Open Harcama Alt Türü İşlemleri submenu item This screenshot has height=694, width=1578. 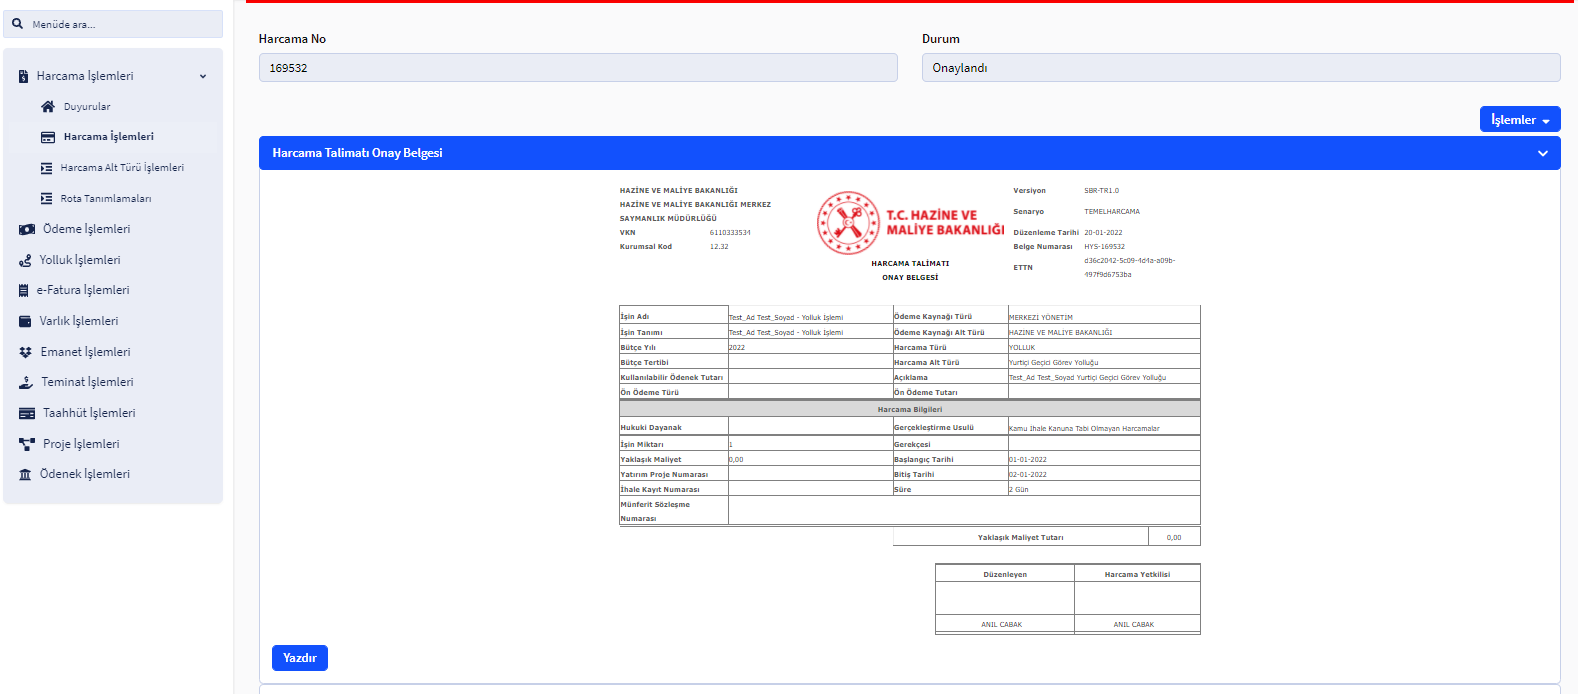coord(122,168)
